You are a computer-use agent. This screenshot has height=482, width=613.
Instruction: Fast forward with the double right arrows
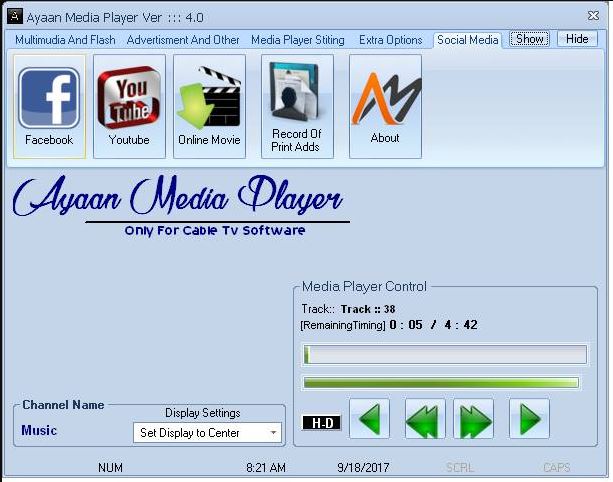tap(473, 419)
